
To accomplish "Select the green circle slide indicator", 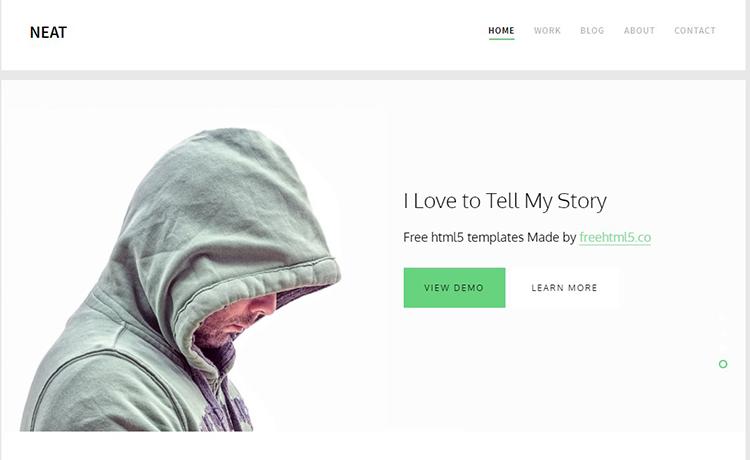I will 723,364.
